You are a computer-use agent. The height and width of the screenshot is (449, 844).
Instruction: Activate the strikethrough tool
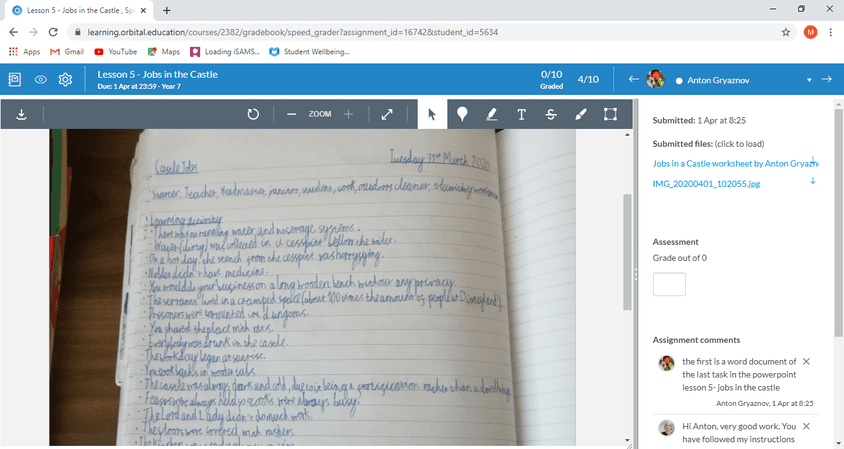coord(551,114)
